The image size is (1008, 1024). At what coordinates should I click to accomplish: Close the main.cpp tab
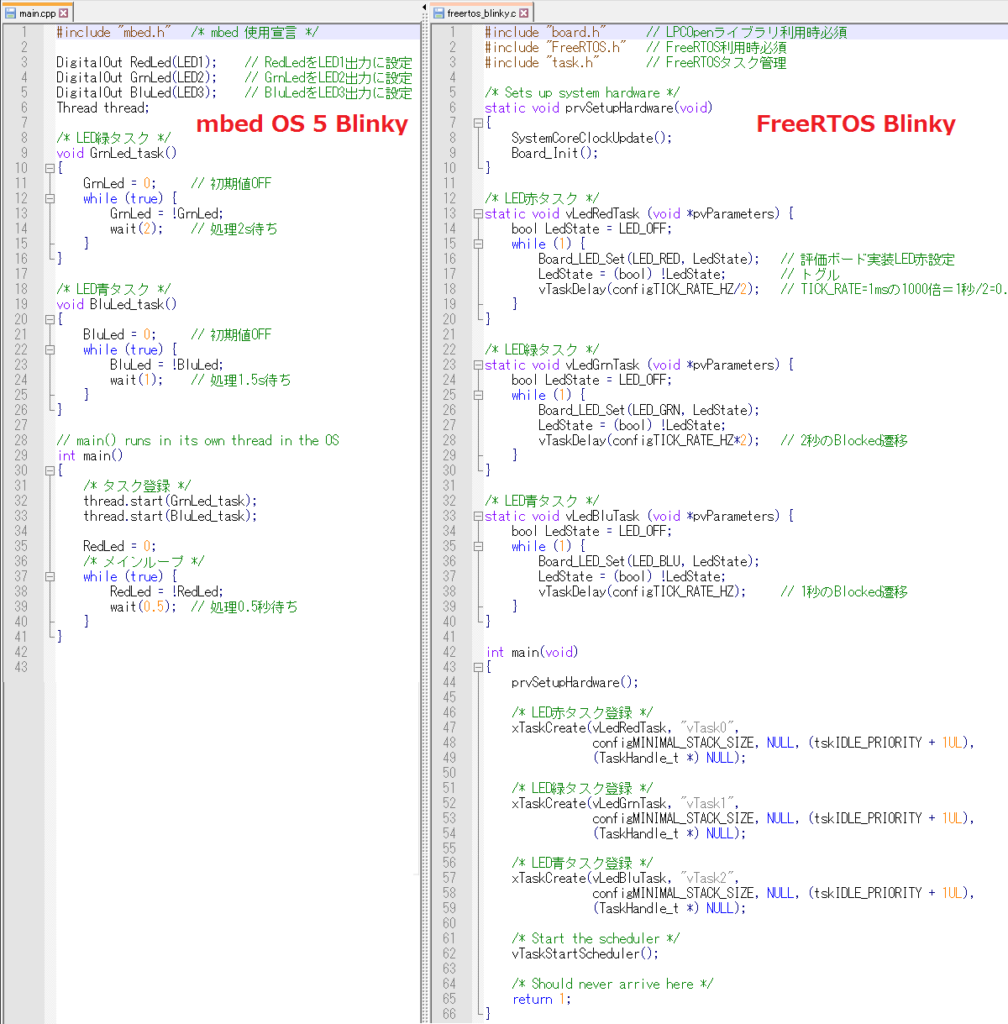point(64,13)
